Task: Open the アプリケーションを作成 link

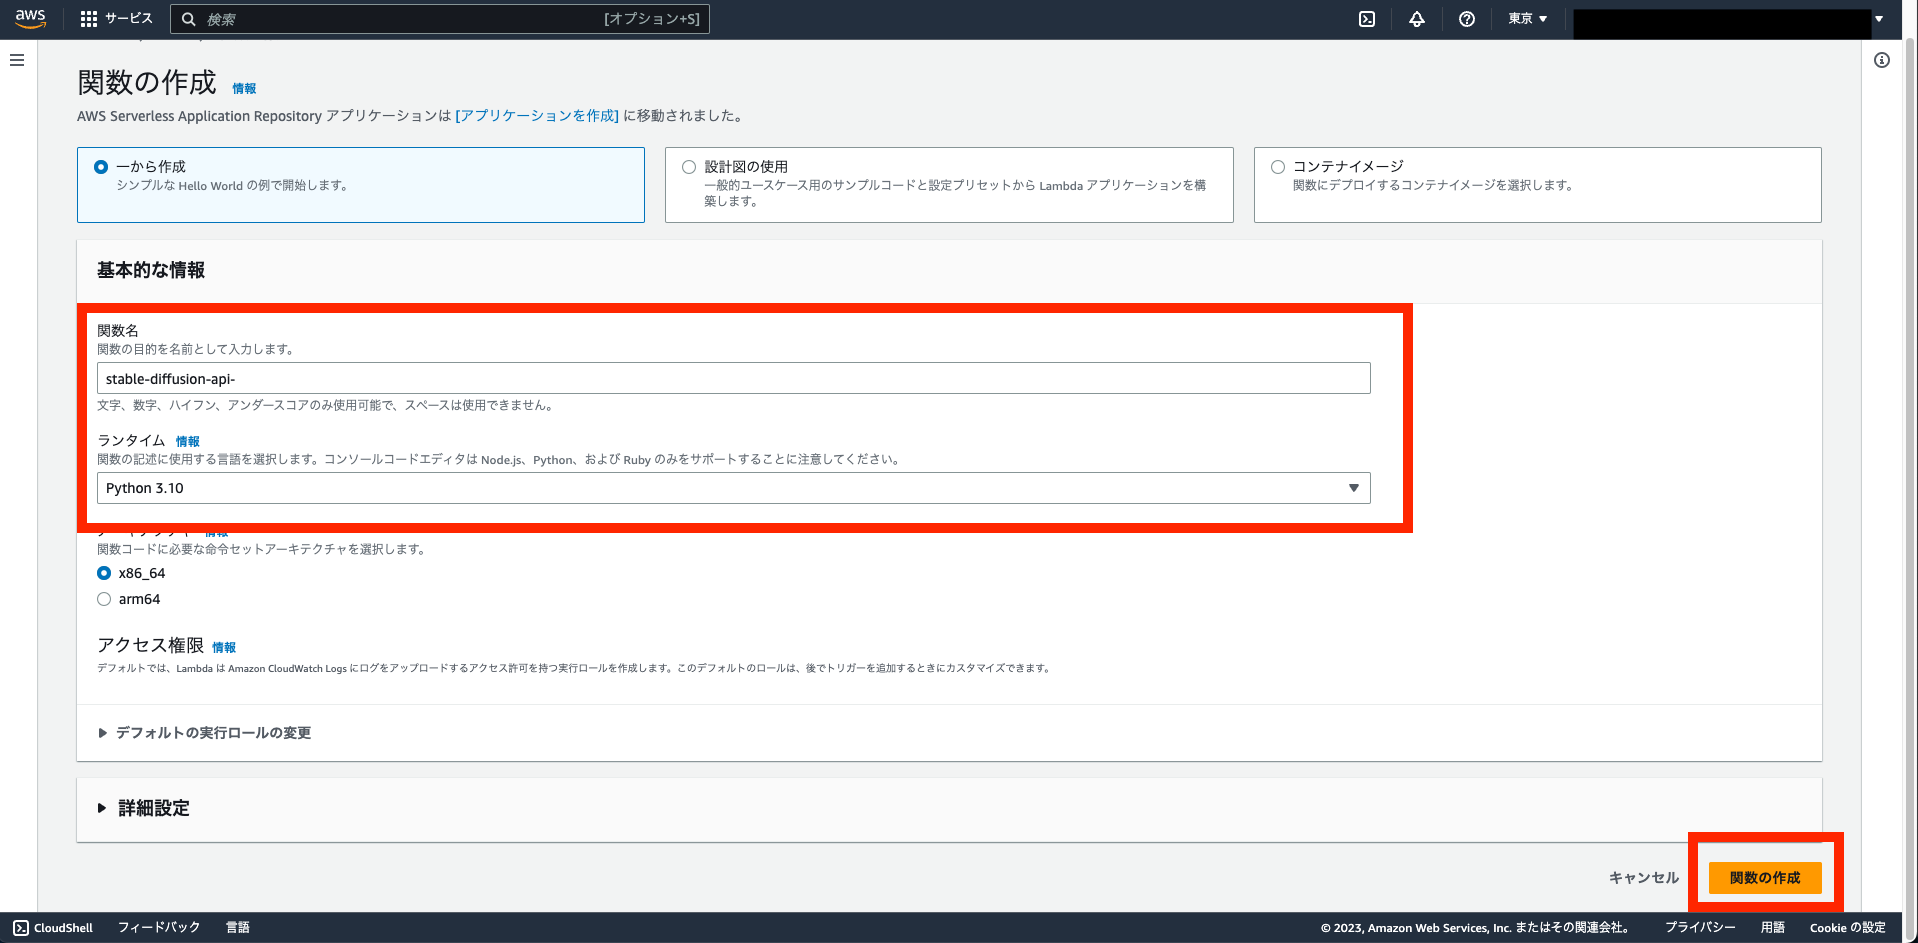Action: [537, 116]
